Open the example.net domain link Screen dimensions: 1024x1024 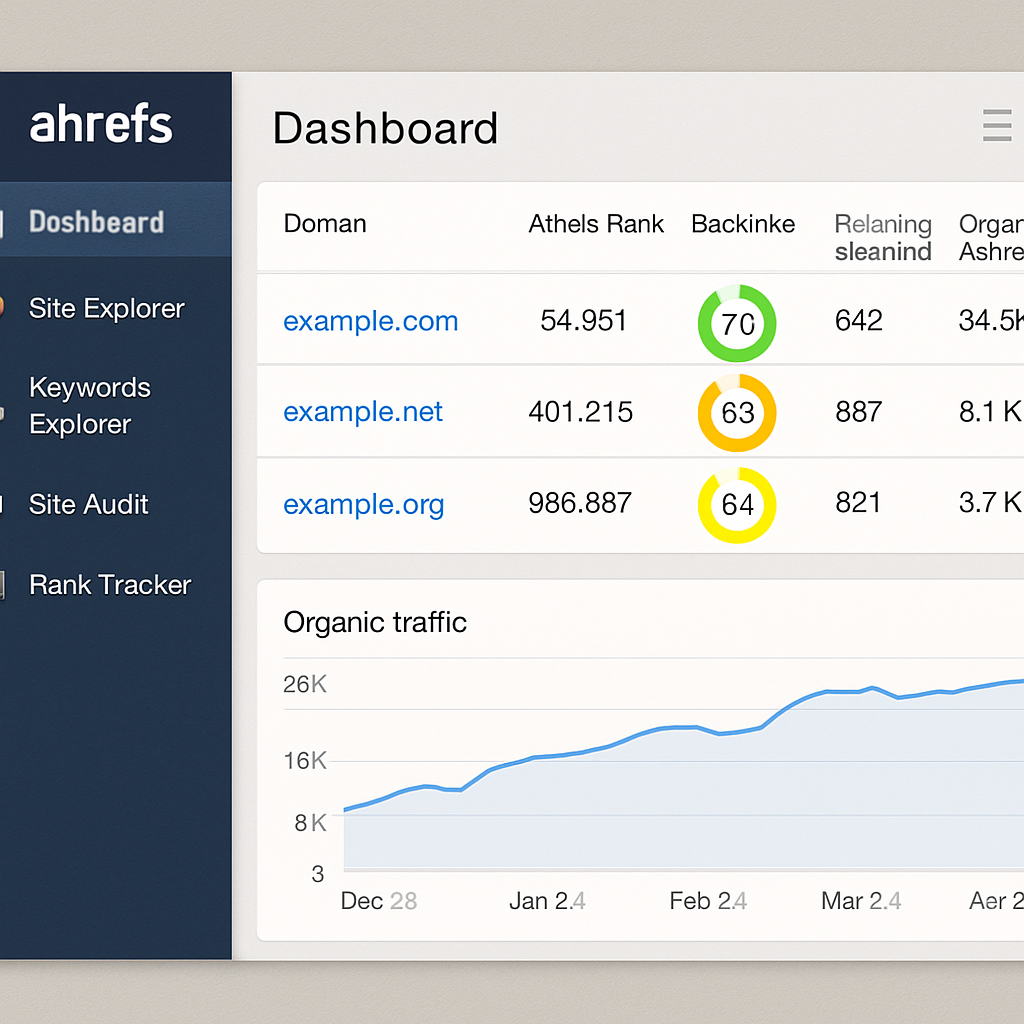363,412
